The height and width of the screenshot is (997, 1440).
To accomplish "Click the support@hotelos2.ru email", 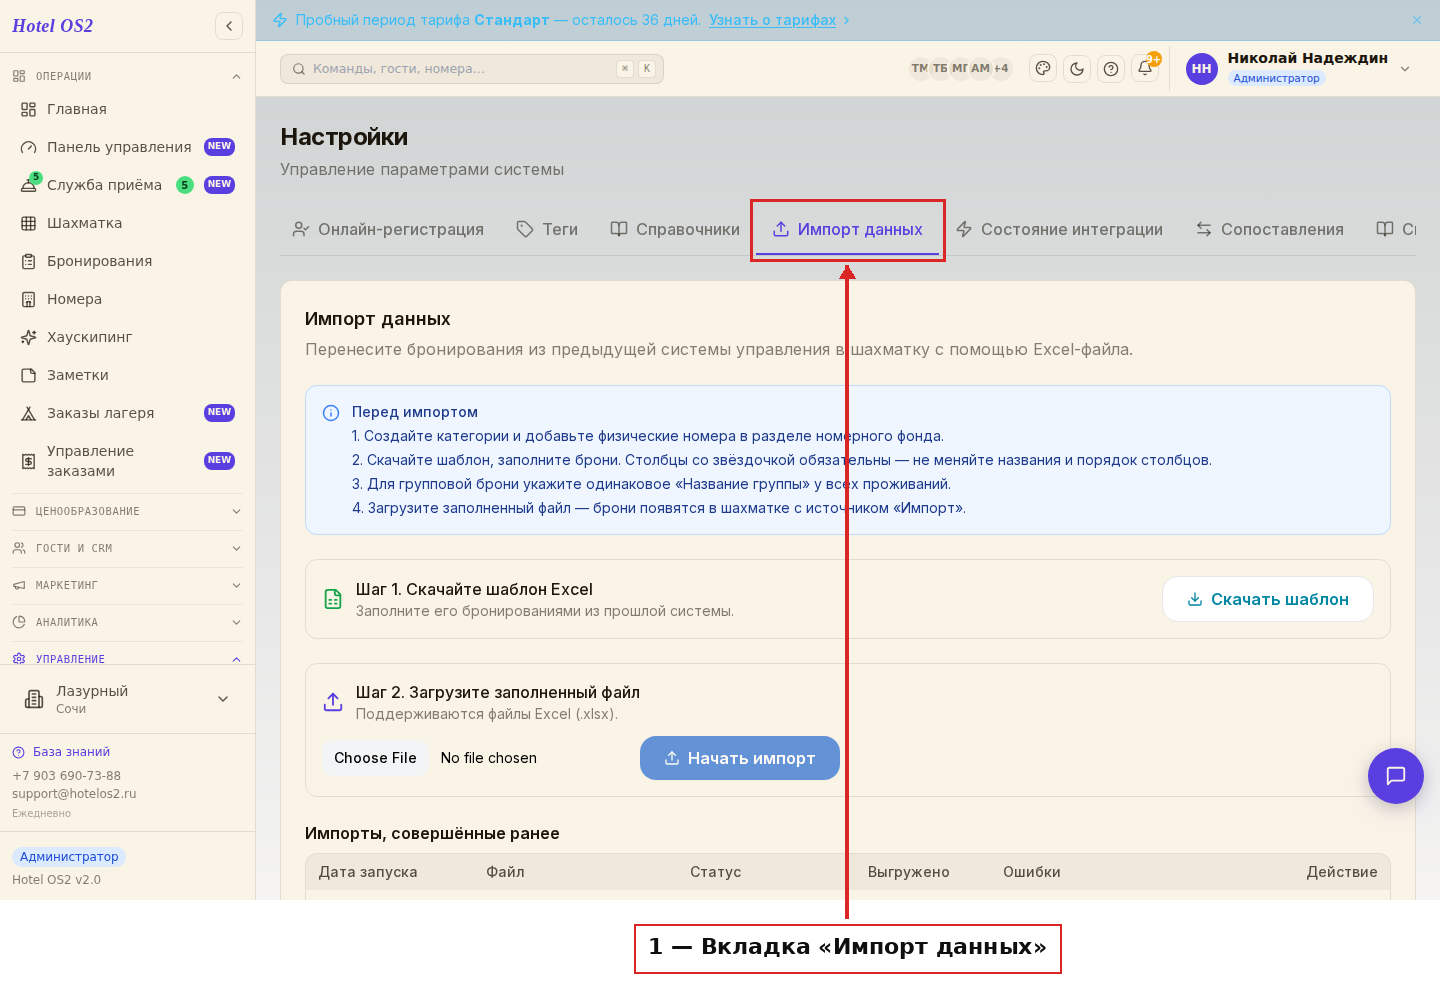I will (74, 794).
